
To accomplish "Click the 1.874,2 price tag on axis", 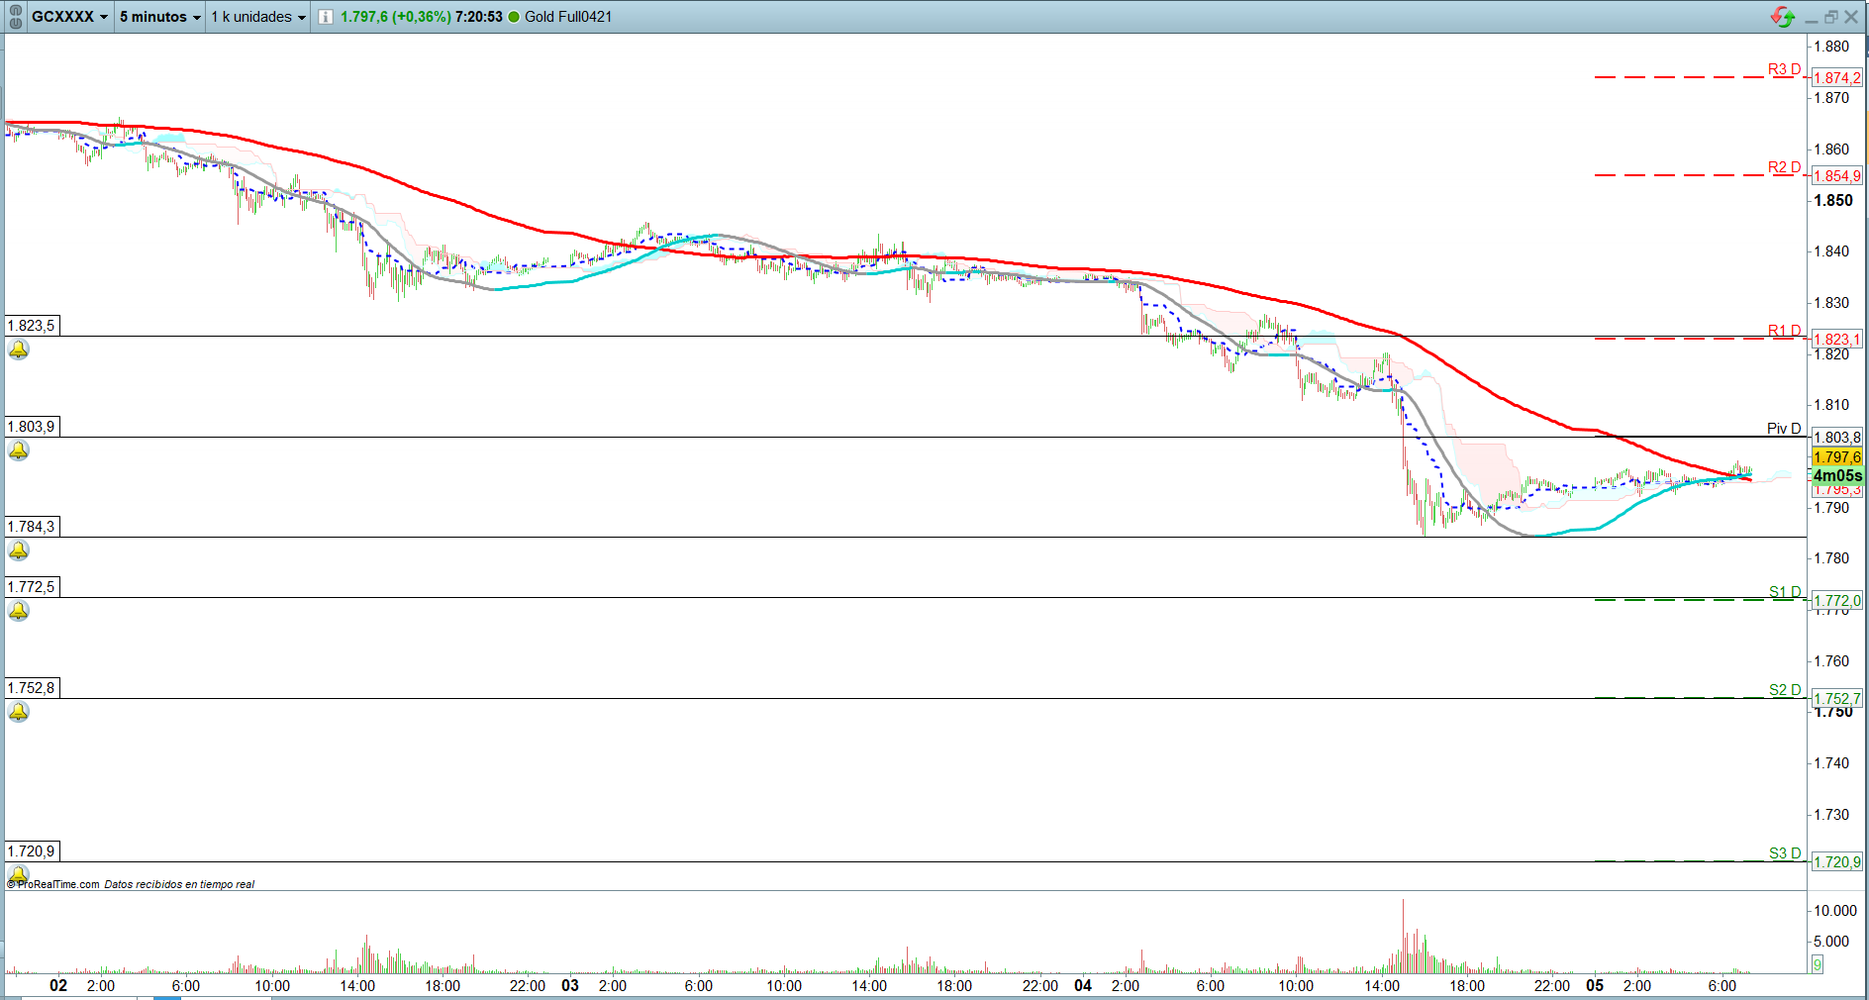I will (x=1837, y=78).
